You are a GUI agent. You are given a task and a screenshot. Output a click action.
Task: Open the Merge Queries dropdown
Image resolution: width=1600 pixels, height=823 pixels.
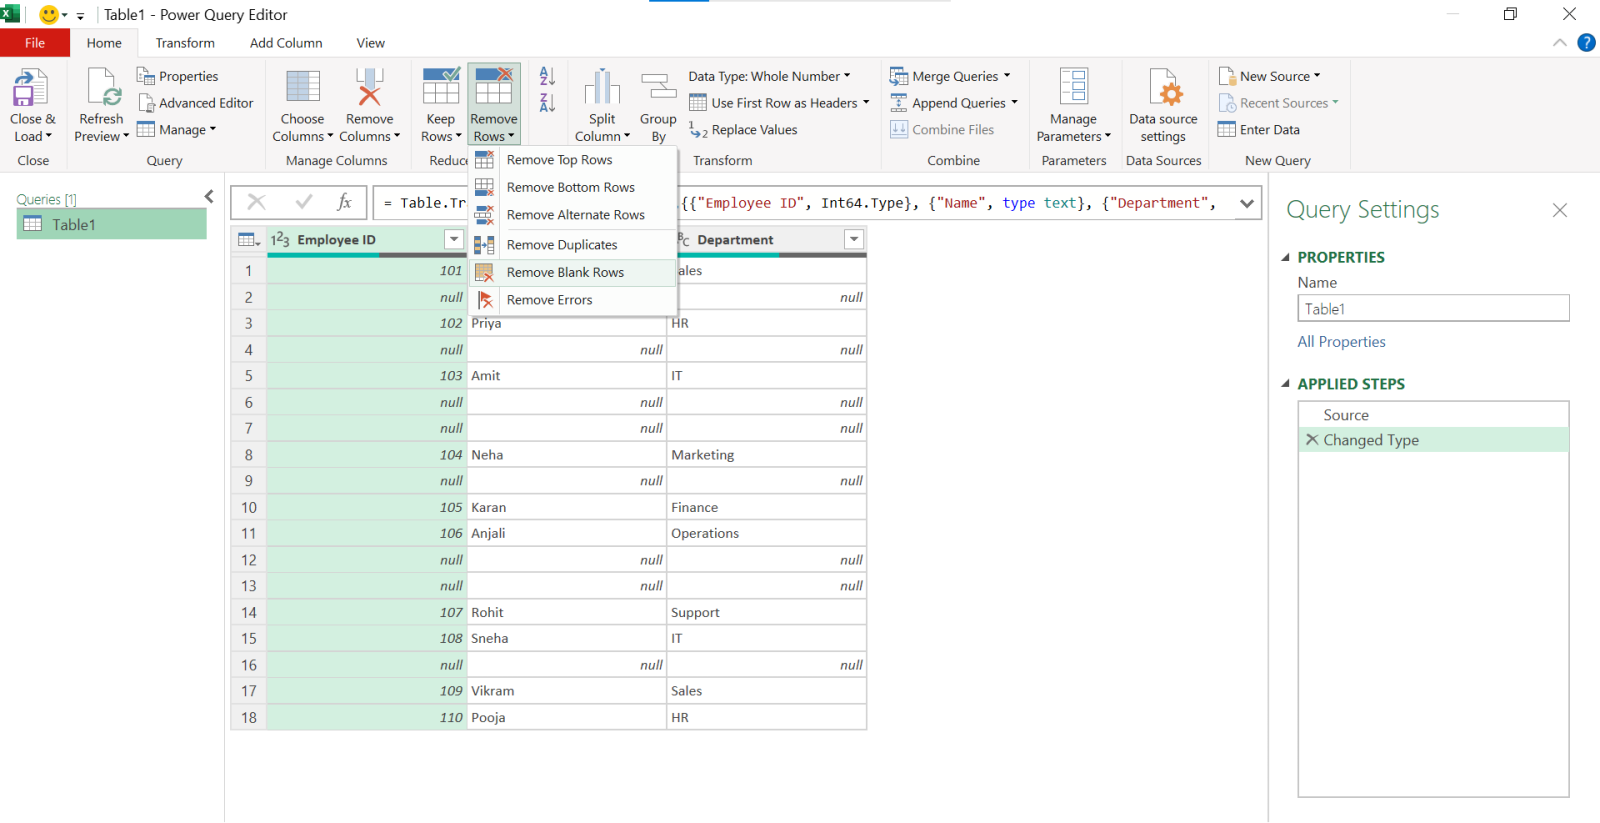[x=950, y=76]
